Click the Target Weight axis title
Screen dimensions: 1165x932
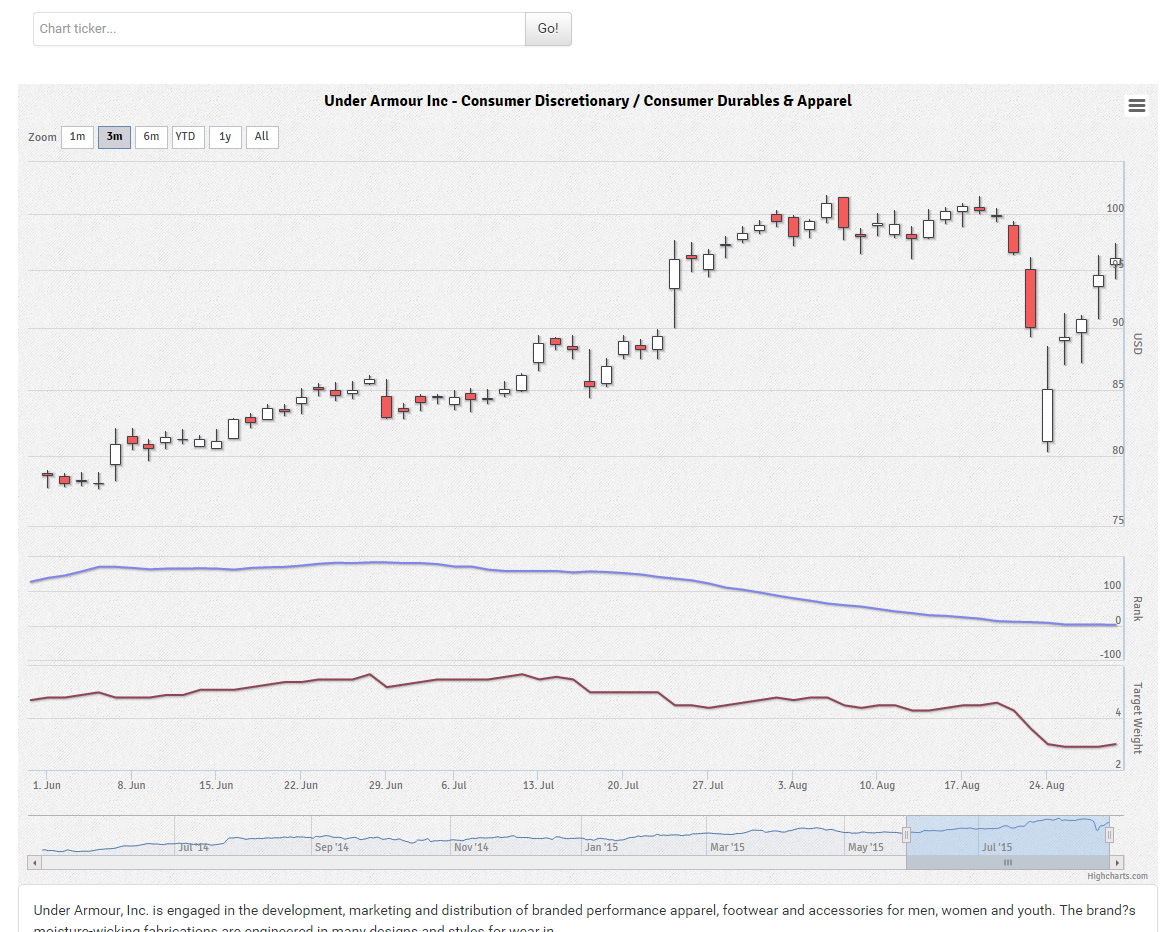coord(1138,718)
